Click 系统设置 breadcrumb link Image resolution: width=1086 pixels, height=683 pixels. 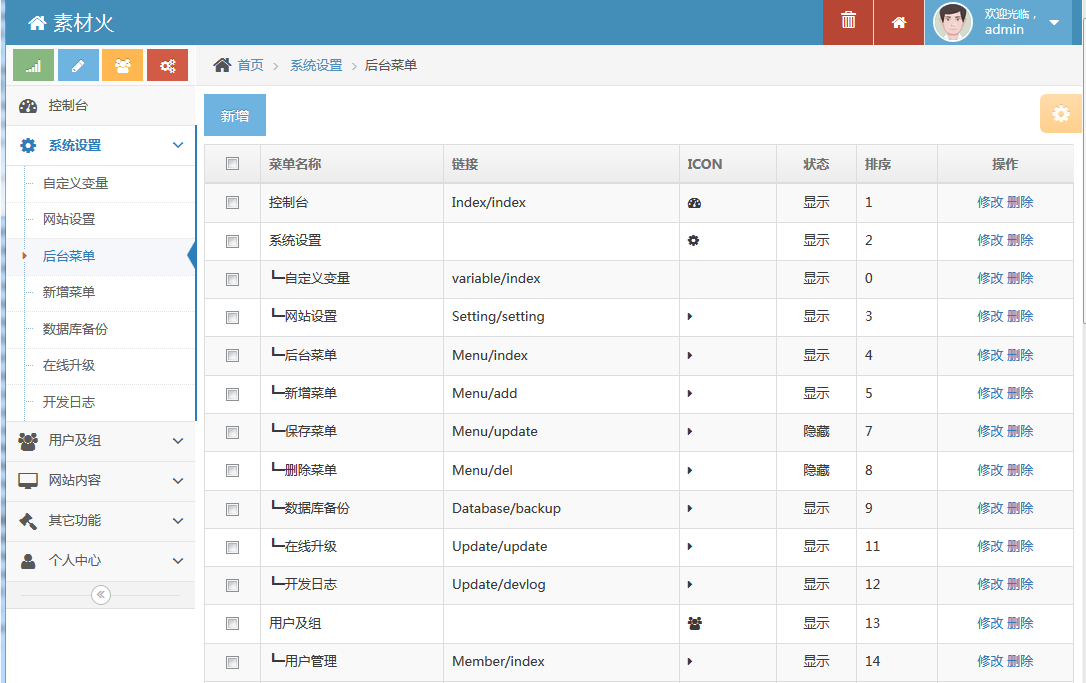[316, 65]
